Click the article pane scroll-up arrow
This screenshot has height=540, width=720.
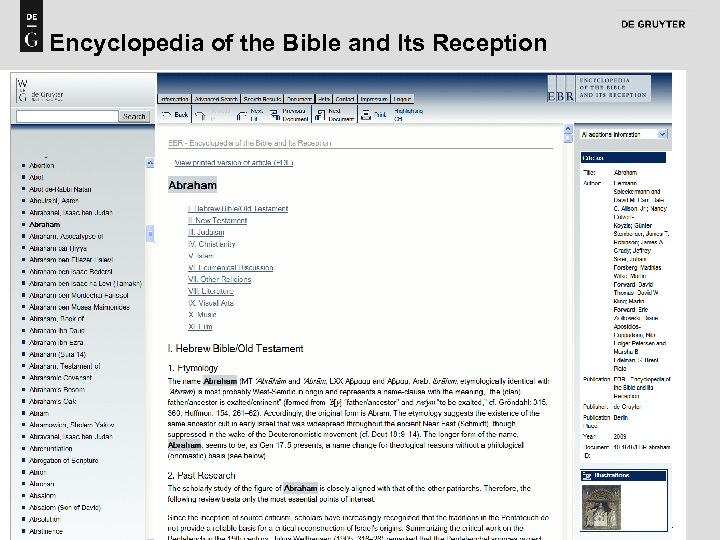(568, 129)
